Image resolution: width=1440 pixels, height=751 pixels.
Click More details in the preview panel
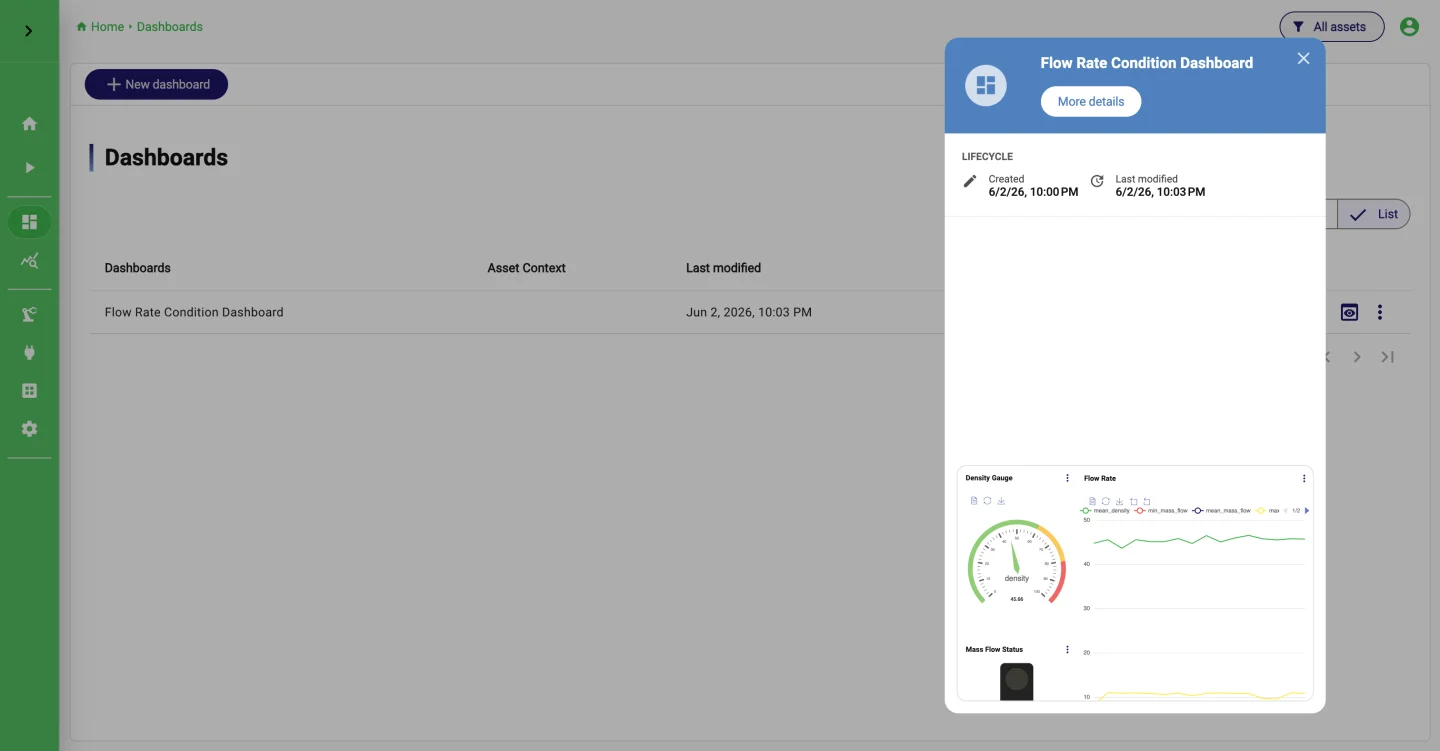(x=1091, y=101)
